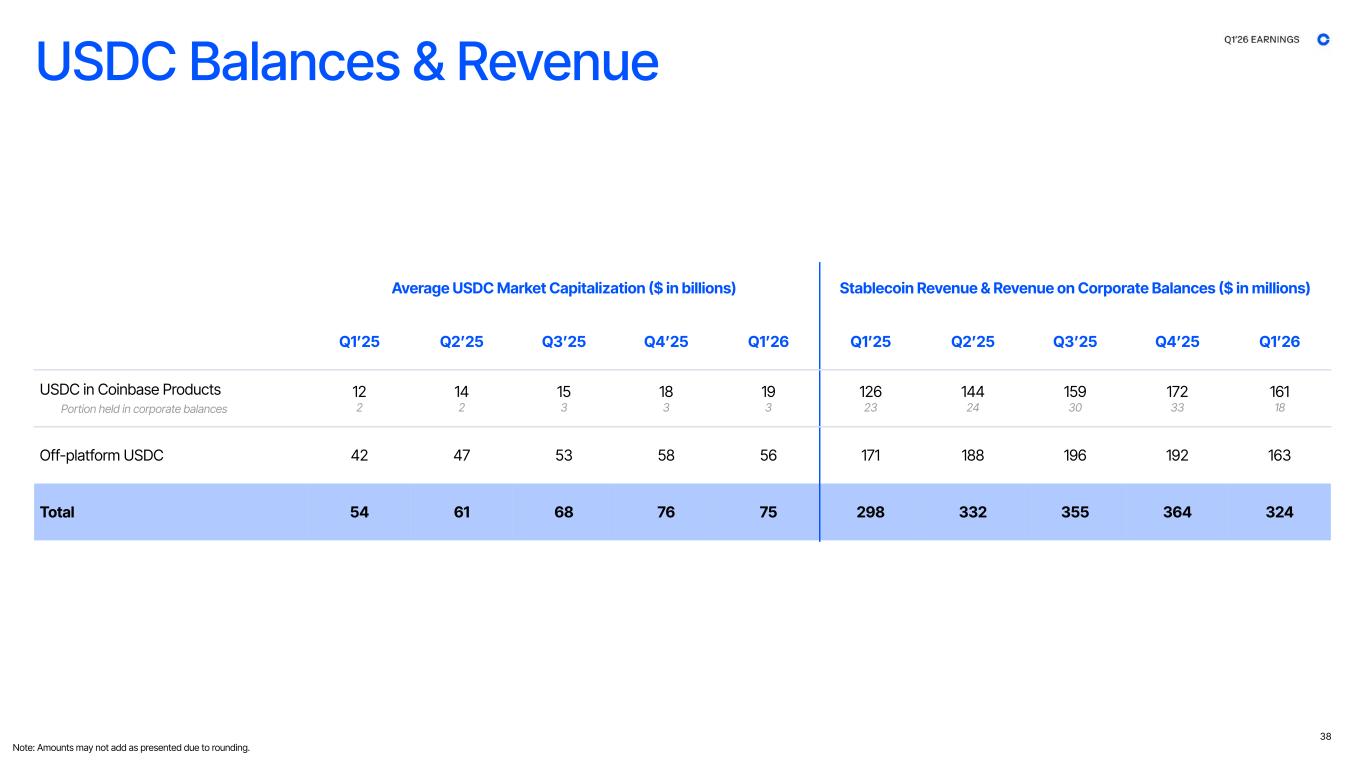
Task: Click Q1'26 column header under Market Capitalization
Action: [768, 342]
